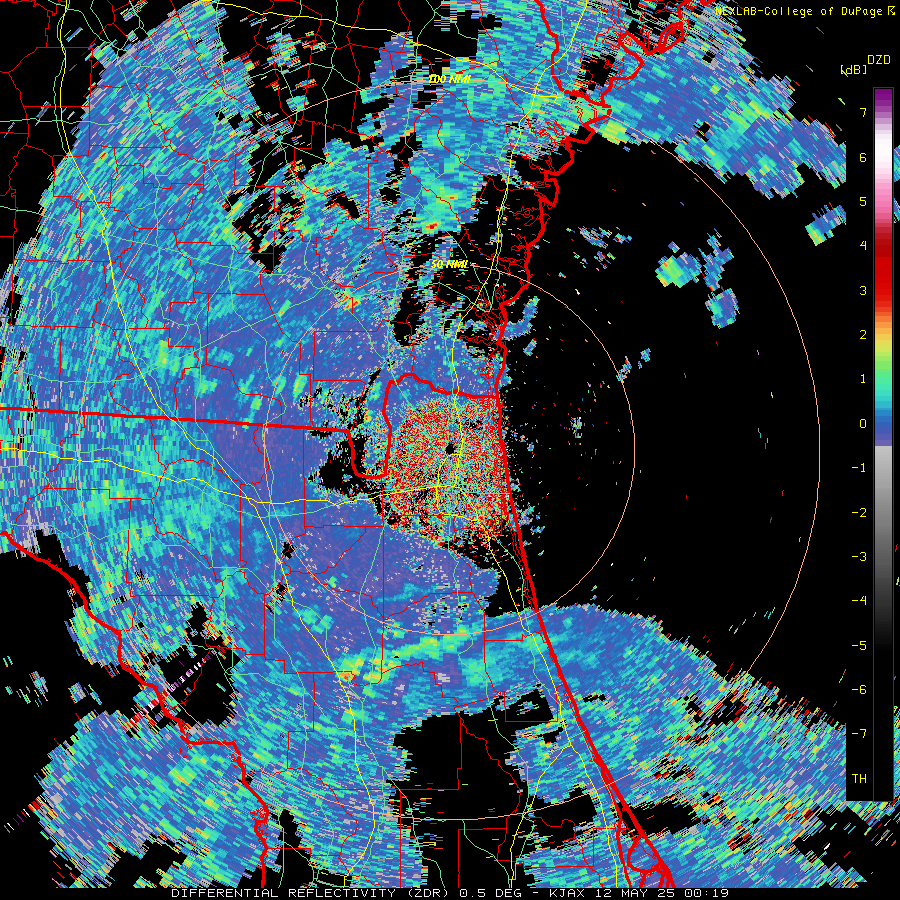The image size is (900, 900).
Task: Click the scale value -3
Action: coord(859,557)
